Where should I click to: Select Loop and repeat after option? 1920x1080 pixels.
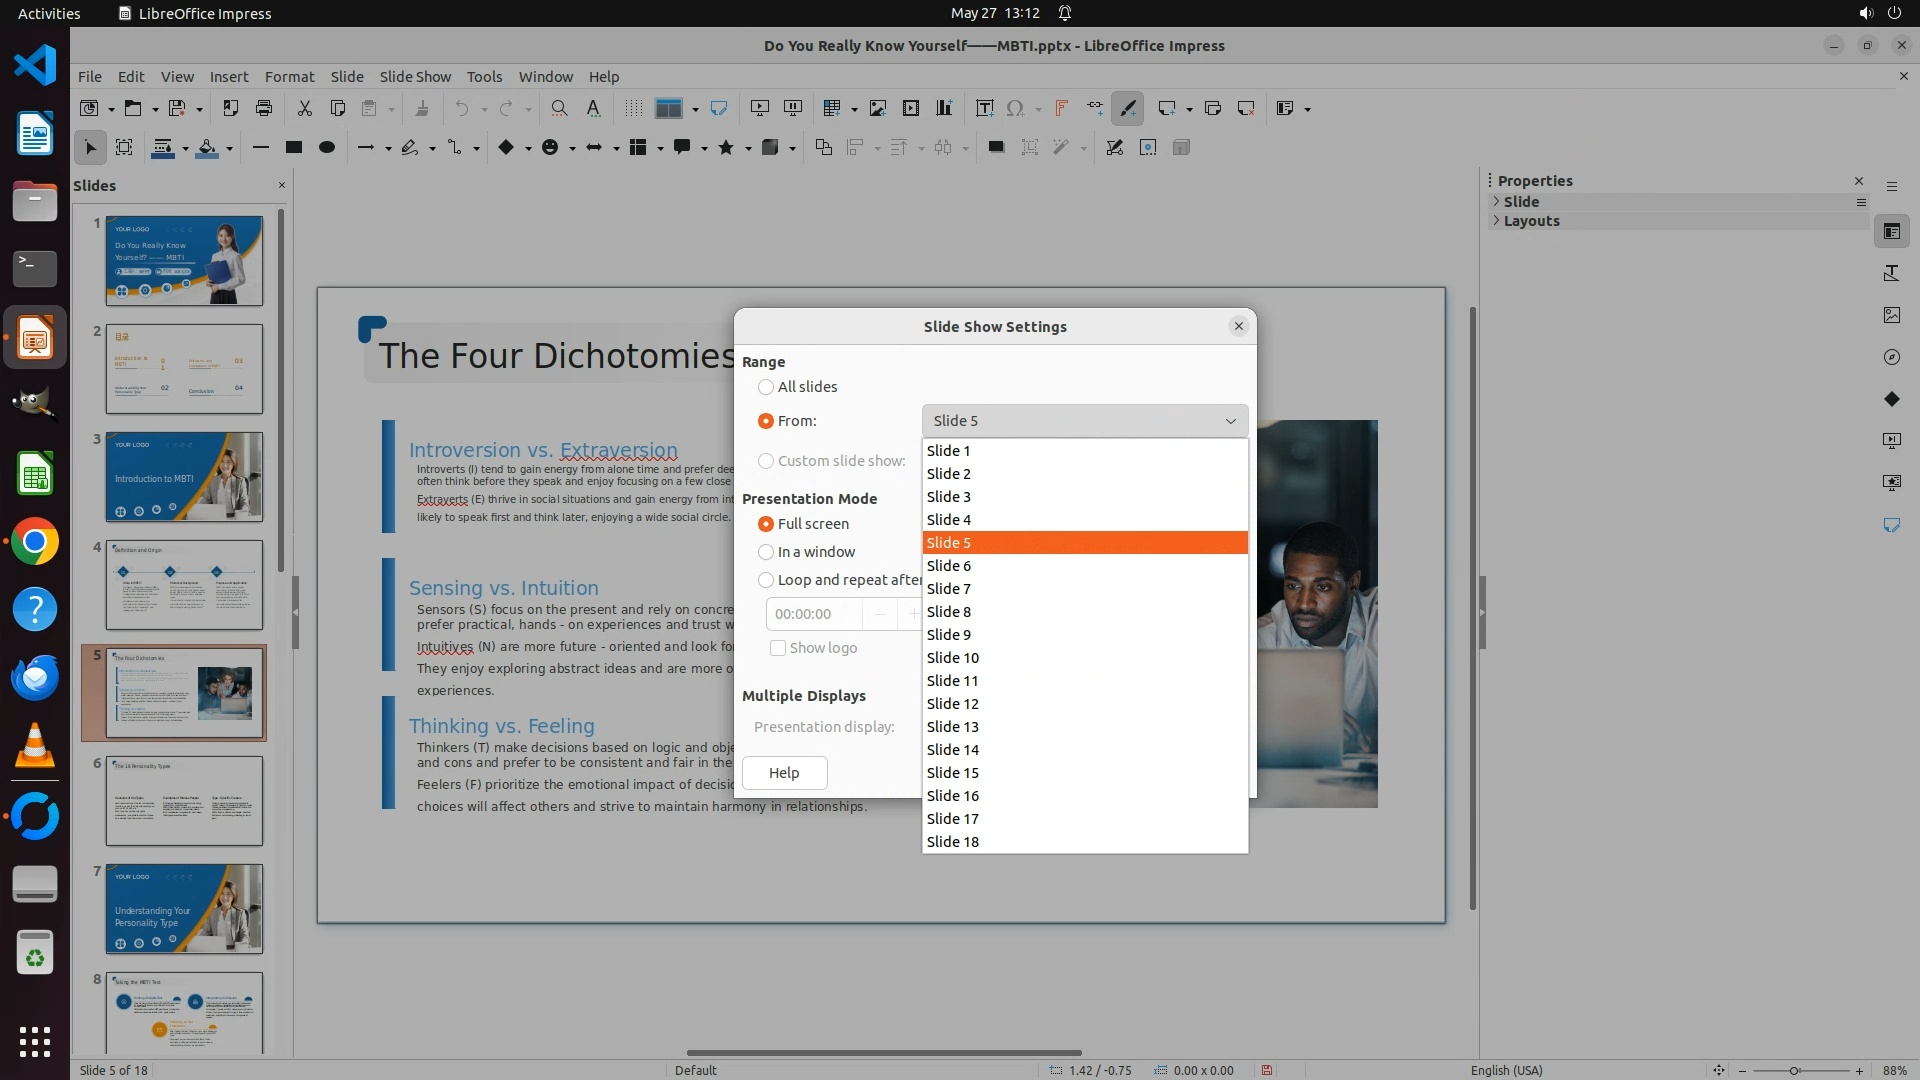(766, 580)
